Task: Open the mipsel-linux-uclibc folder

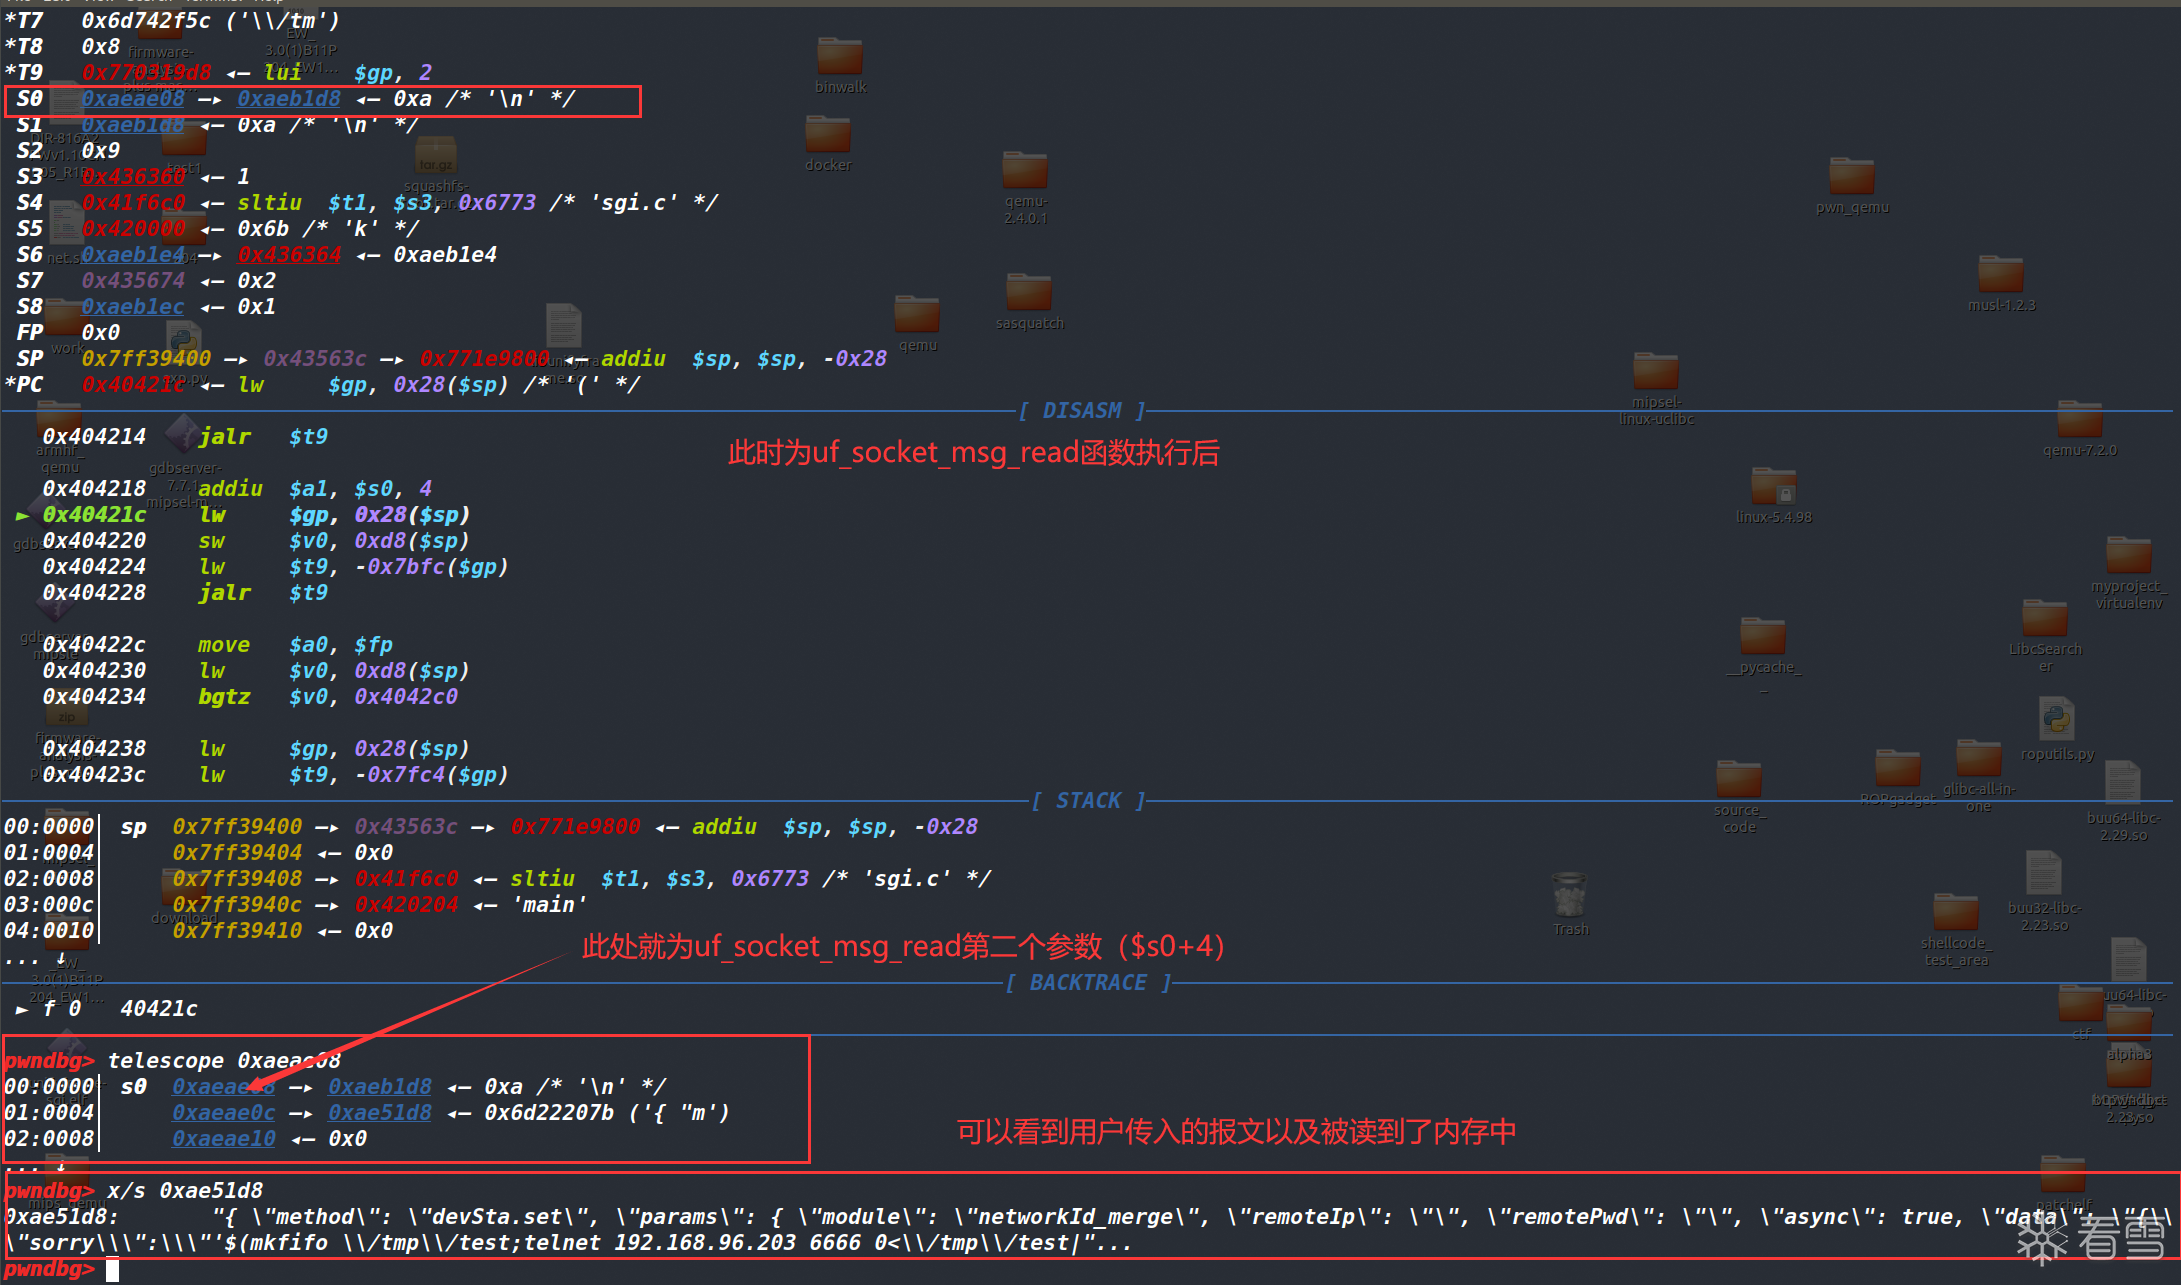Action: point(1656,371)
